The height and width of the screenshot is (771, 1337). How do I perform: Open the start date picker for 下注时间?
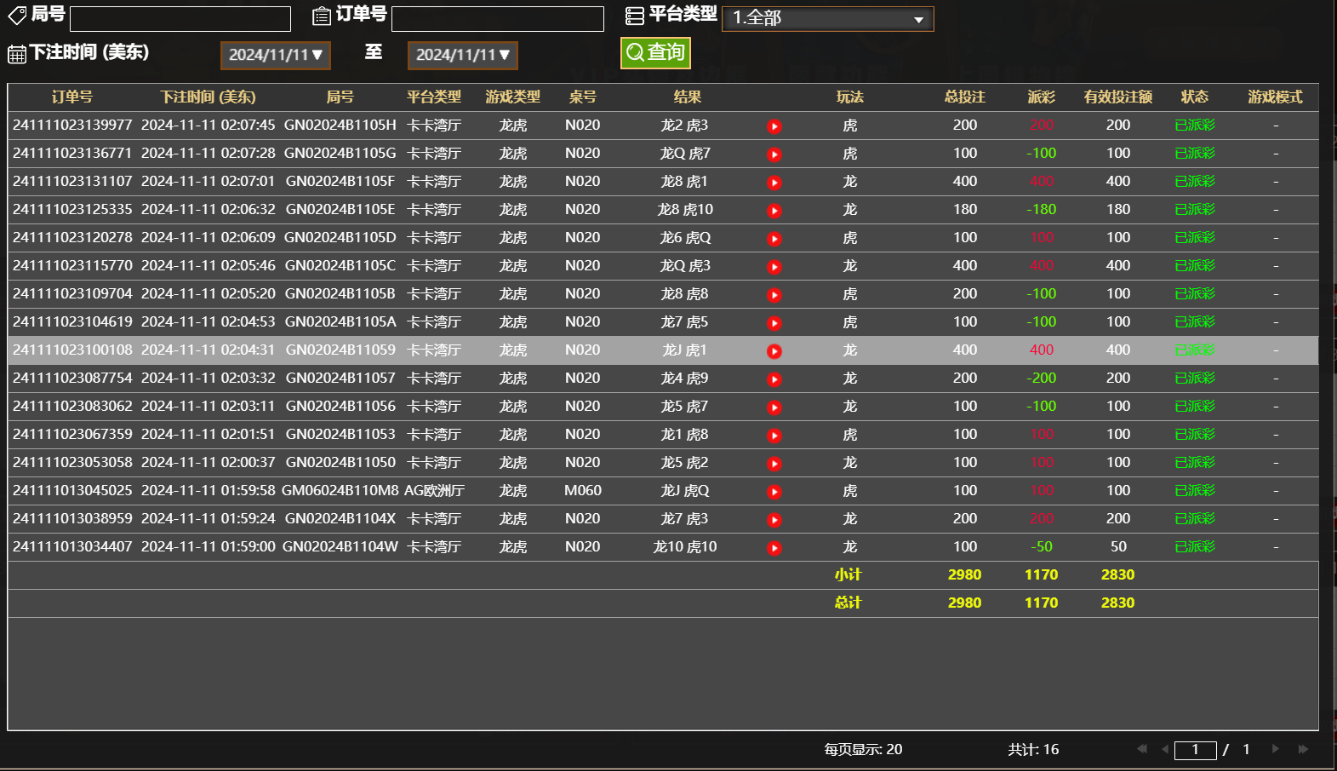[x=275, y=55]
